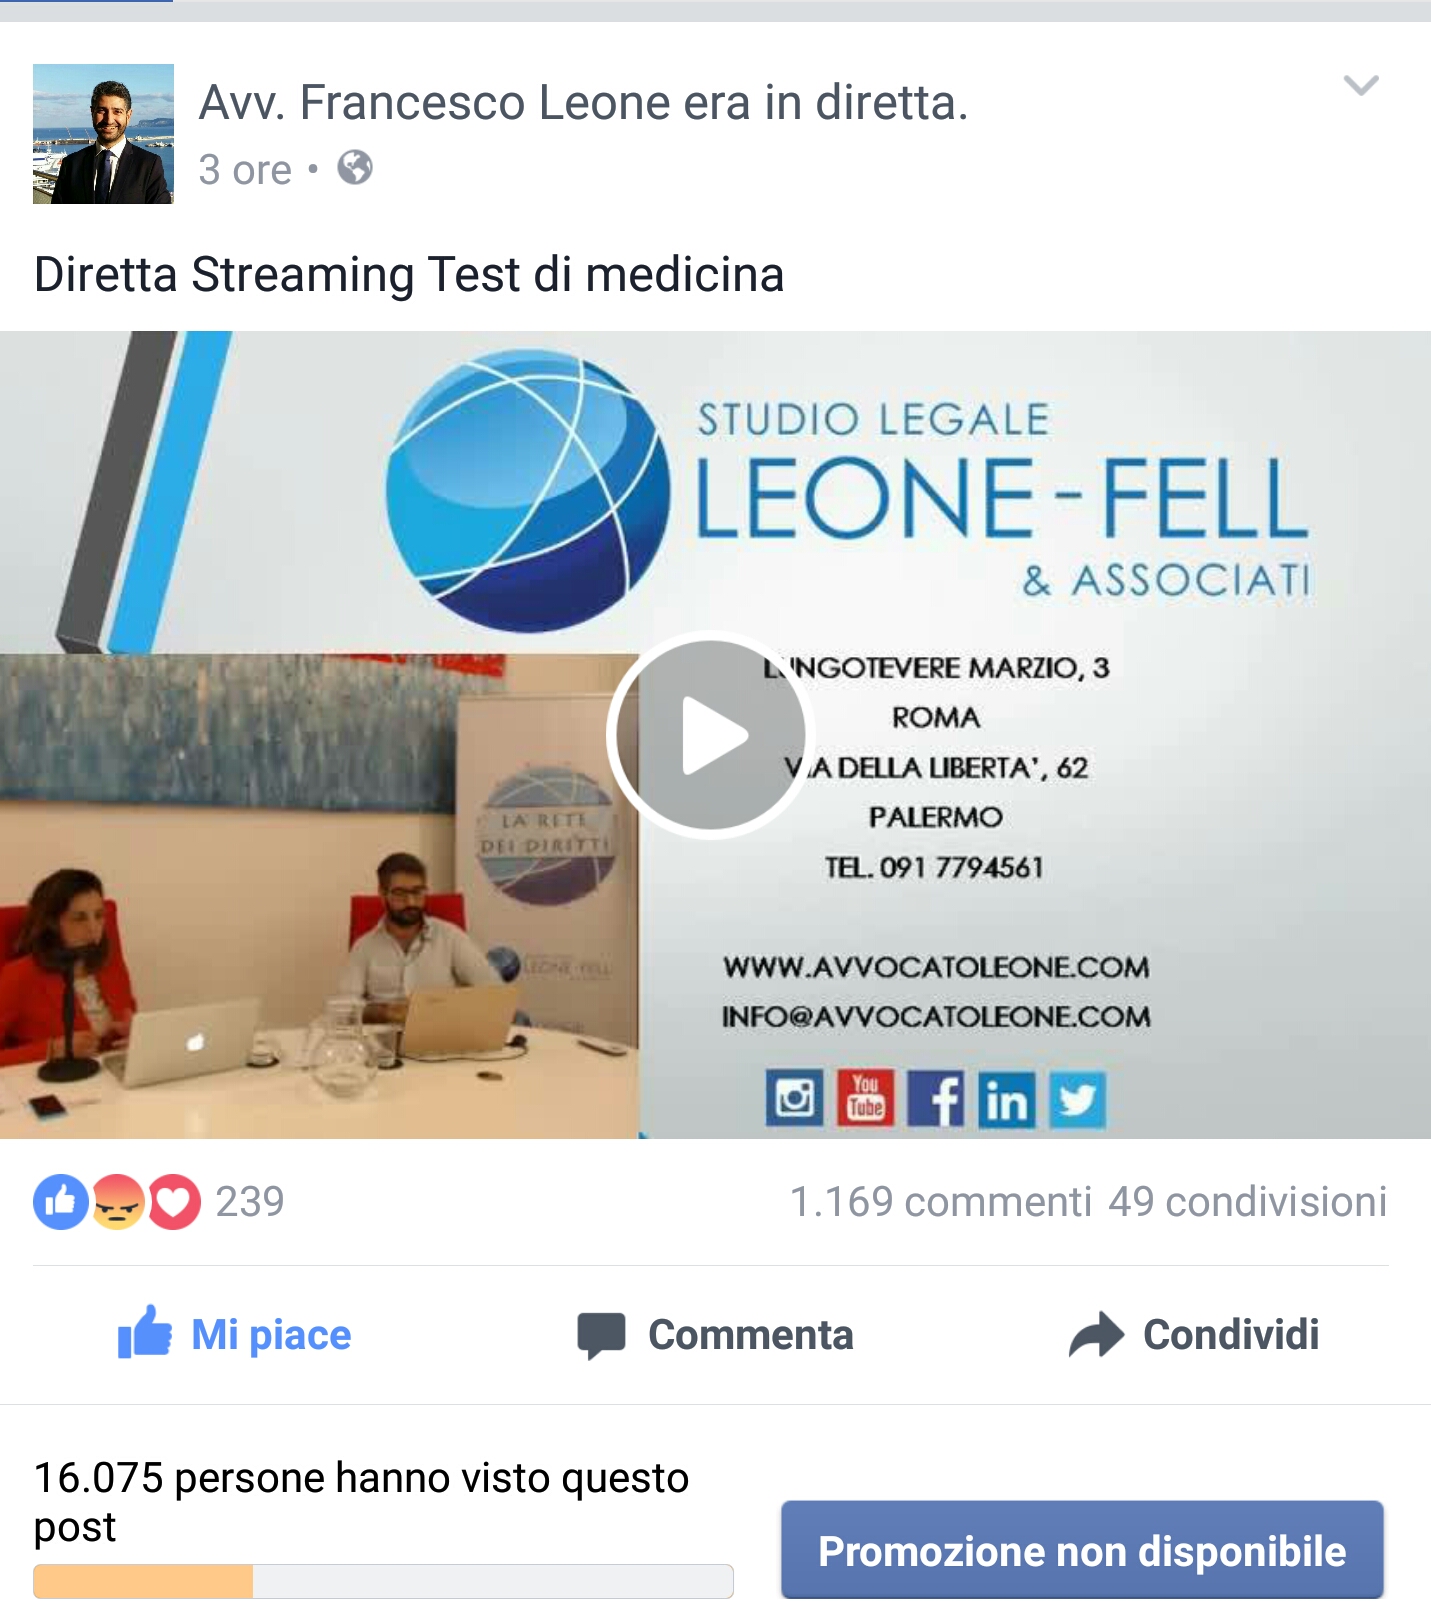Click the LinkedIn icon in the video

tap(1007, 1099)
